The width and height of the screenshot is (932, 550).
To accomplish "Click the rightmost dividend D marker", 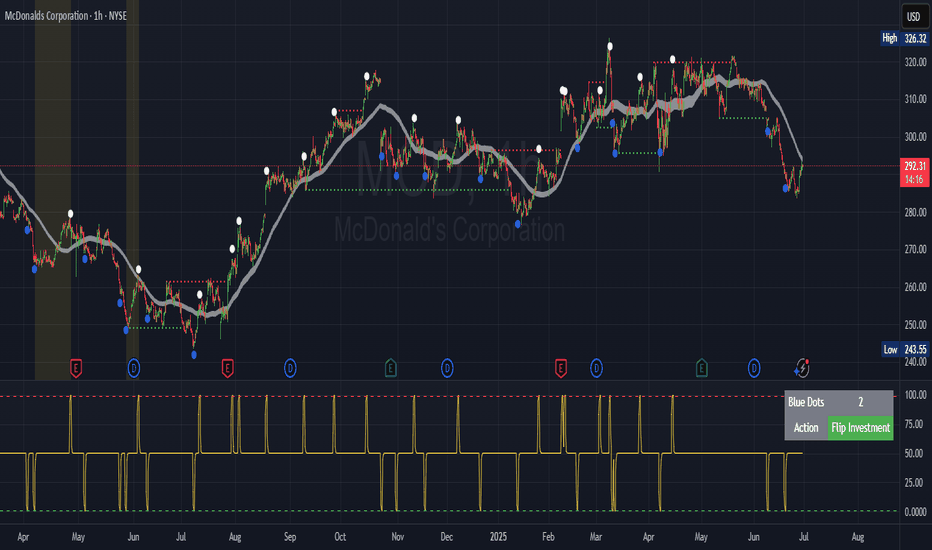I will tap(754, 369).
